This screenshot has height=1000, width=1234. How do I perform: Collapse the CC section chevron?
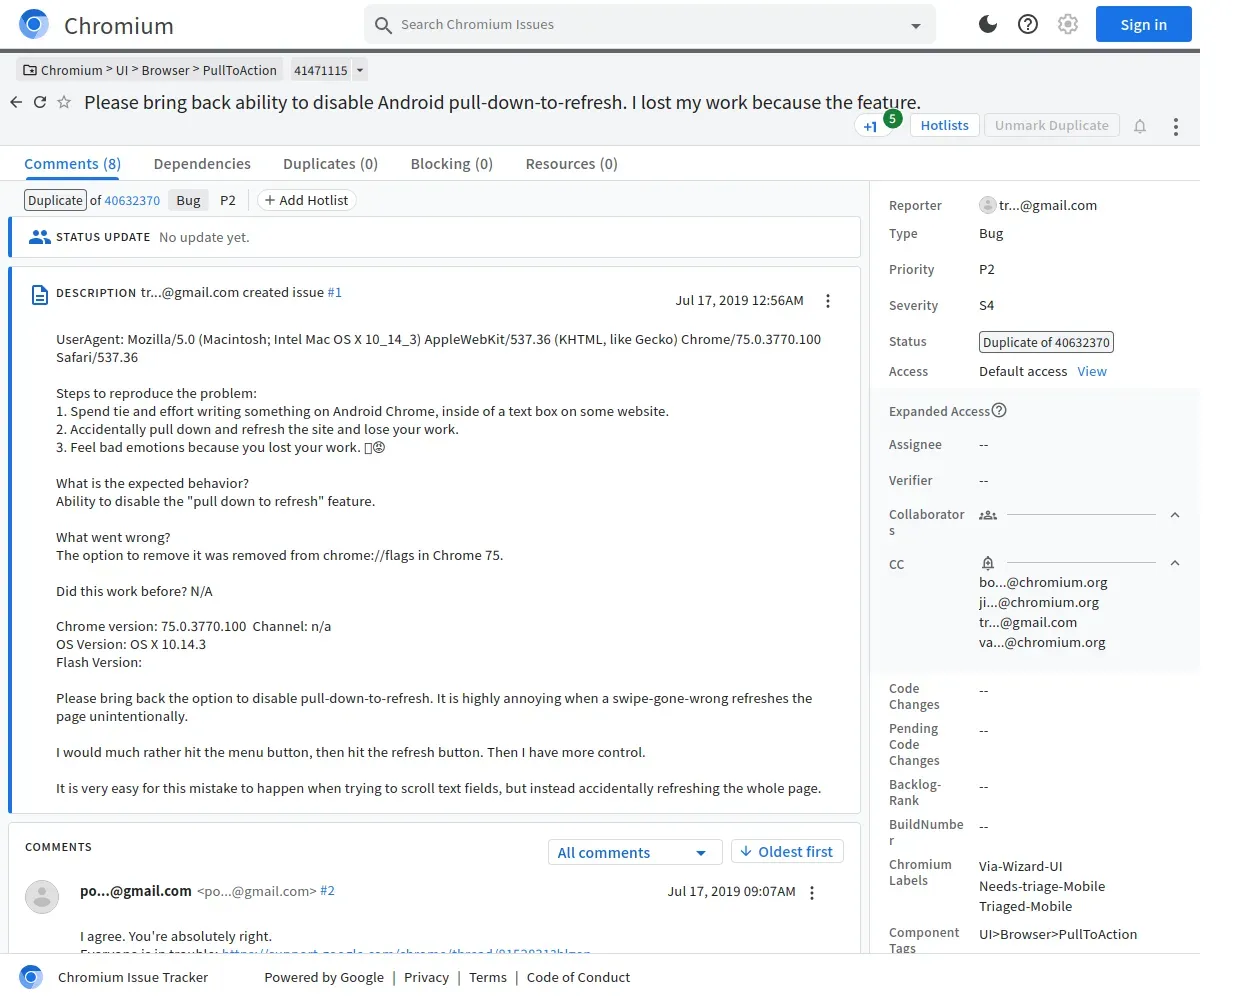tap(1175, 563)
